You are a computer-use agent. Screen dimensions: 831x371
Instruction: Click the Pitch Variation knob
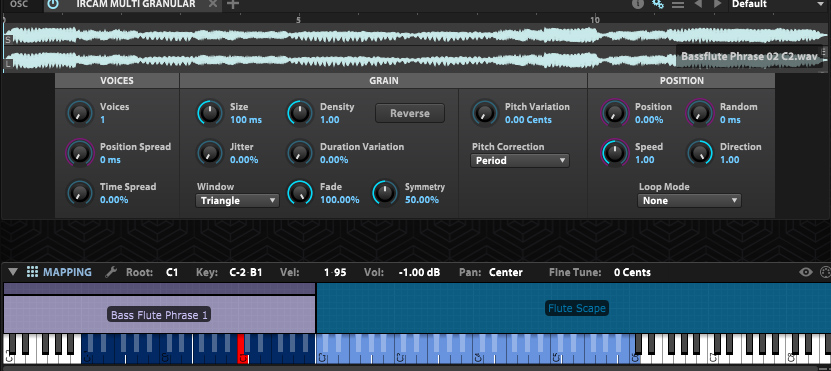click(x=484, y=113)
